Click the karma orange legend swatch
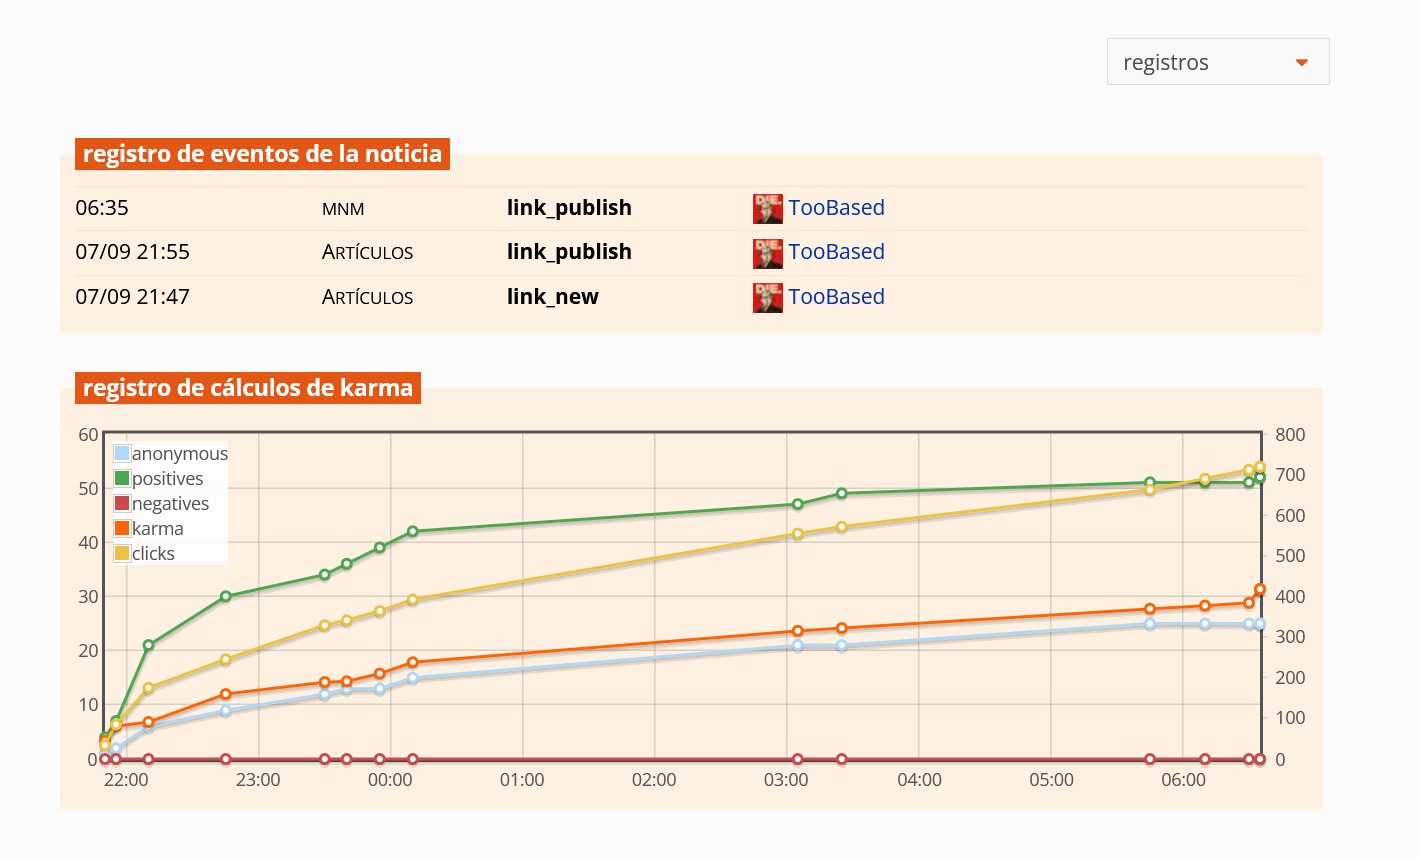 [x=122, y=528]
